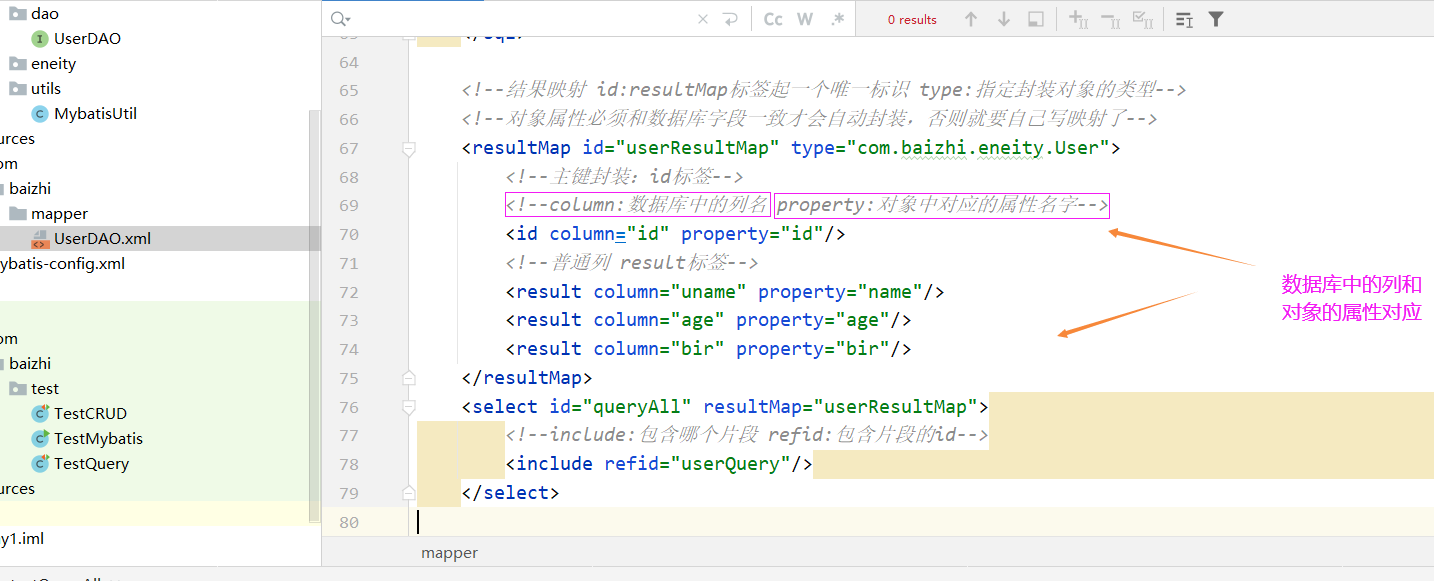The image size is (1434, 581).
Task: Open the search filter funnel icon
Action: pyautogui.click(x=1216, y=19)
